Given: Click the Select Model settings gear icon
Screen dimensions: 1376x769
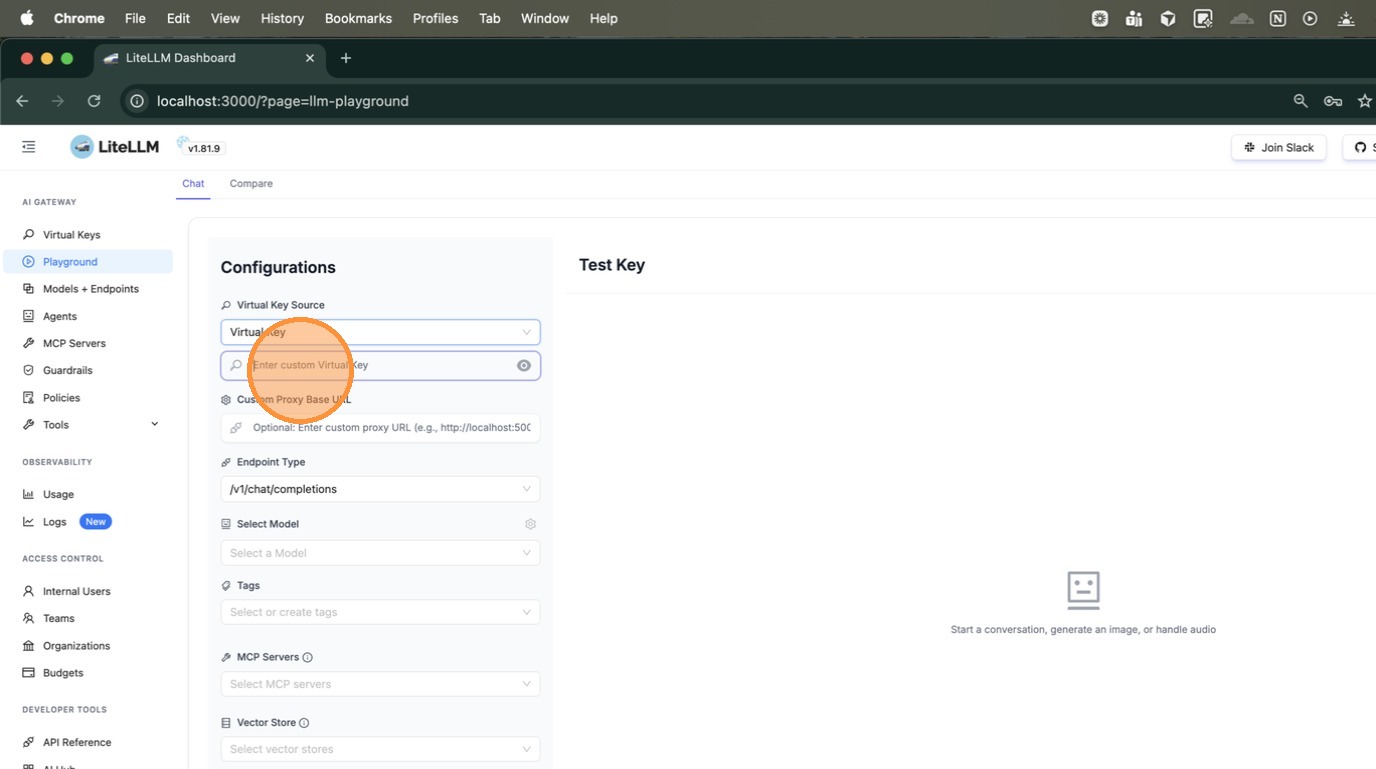Looking at the screenshot, I should coord(530,524).
